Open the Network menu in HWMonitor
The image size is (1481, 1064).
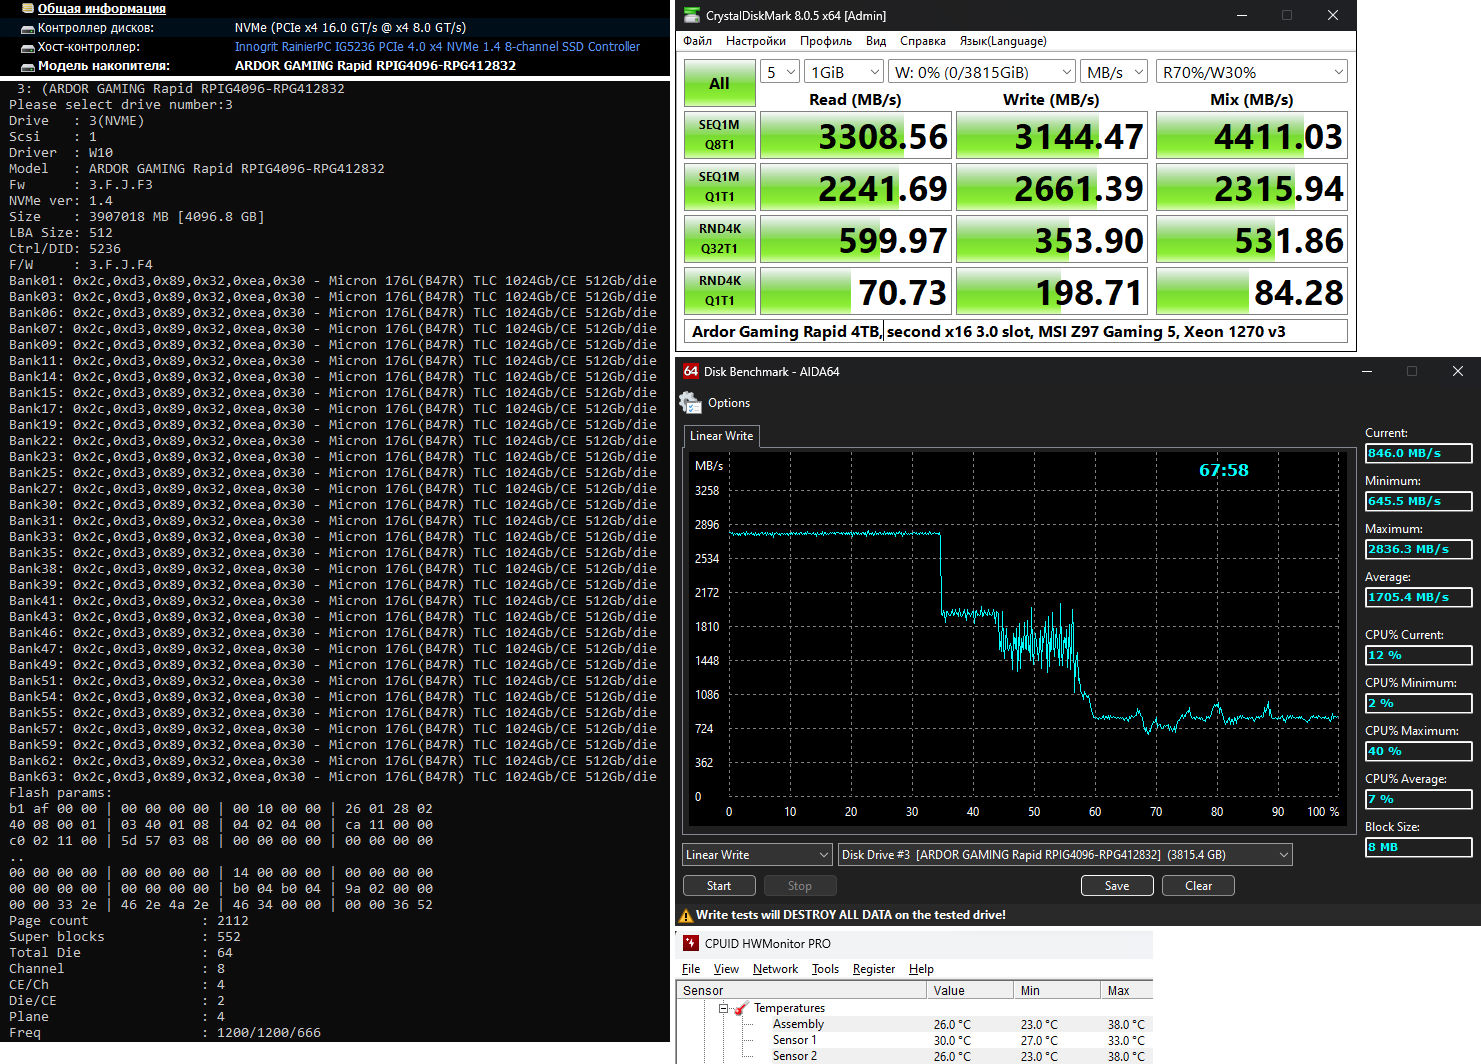(775, 969)
